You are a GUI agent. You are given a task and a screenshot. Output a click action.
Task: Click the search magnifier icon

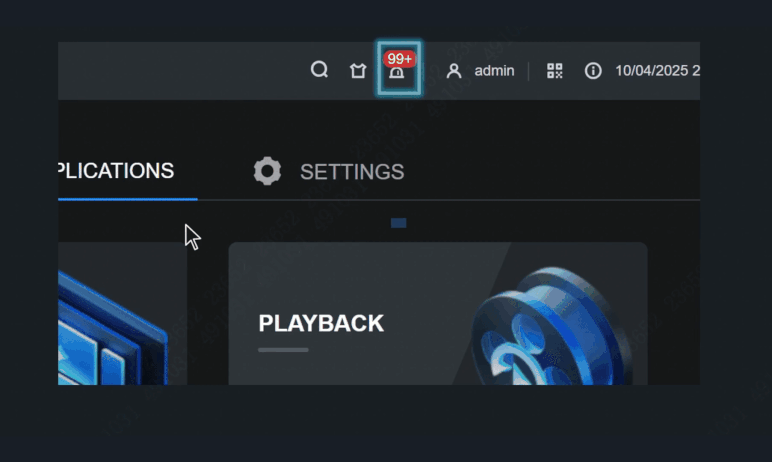(319, 70)
